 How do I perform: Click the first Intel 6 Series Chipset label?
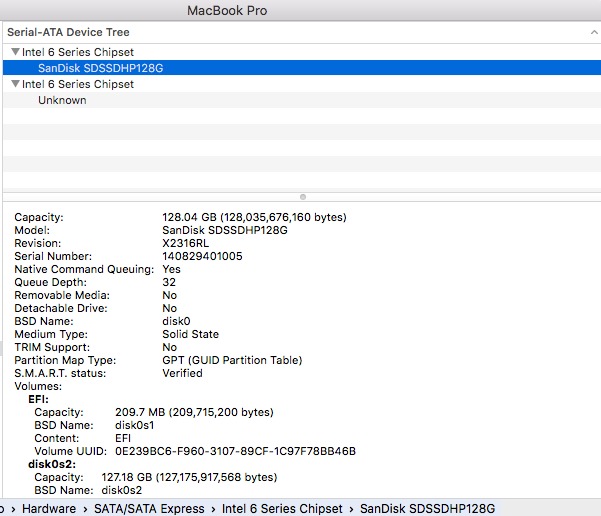[78, 52]
